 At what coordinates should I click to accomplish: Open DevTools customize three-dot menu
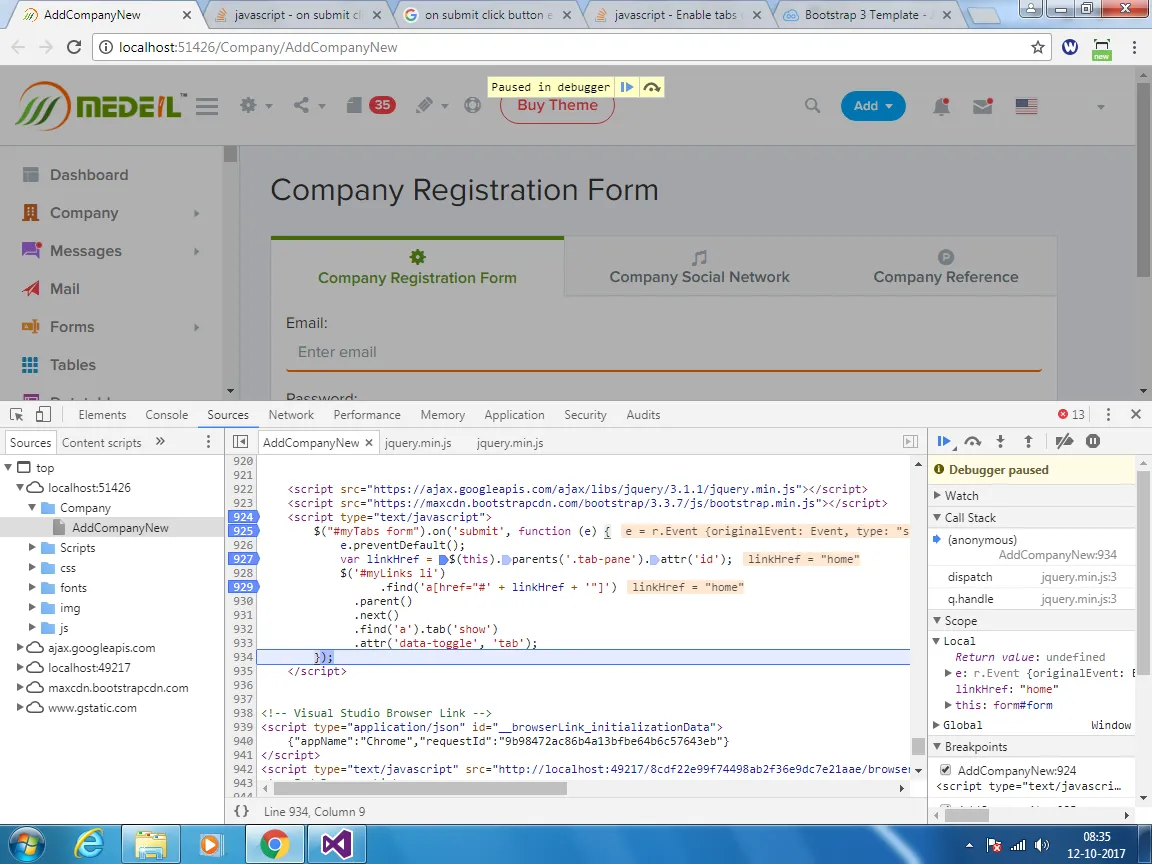[x=1108, y=414]
